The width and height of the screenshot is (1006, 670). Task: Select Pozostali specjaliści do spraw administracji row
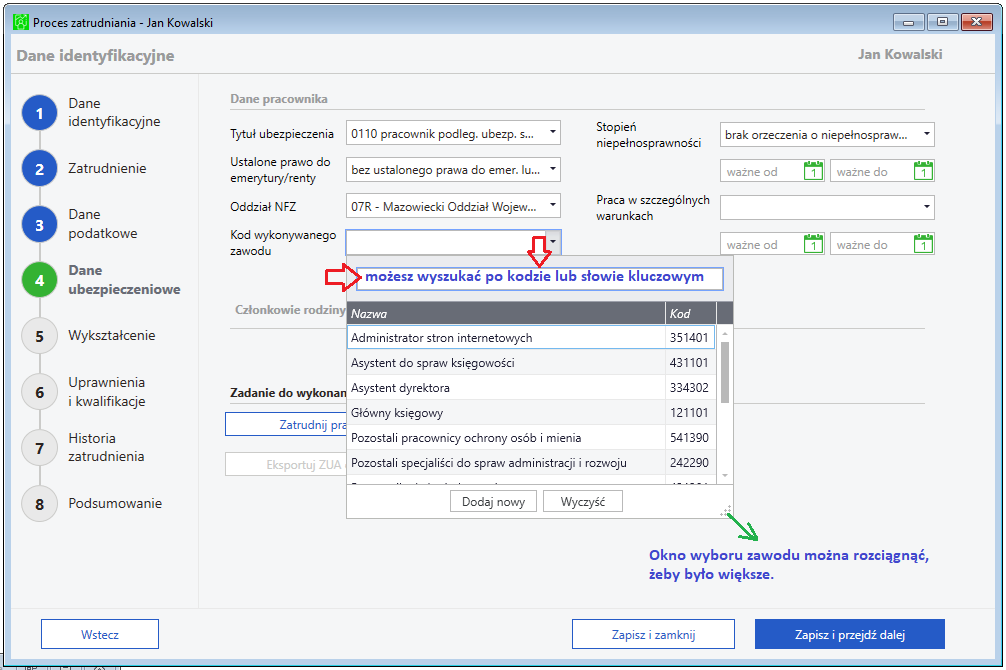[x=531, y=463]
